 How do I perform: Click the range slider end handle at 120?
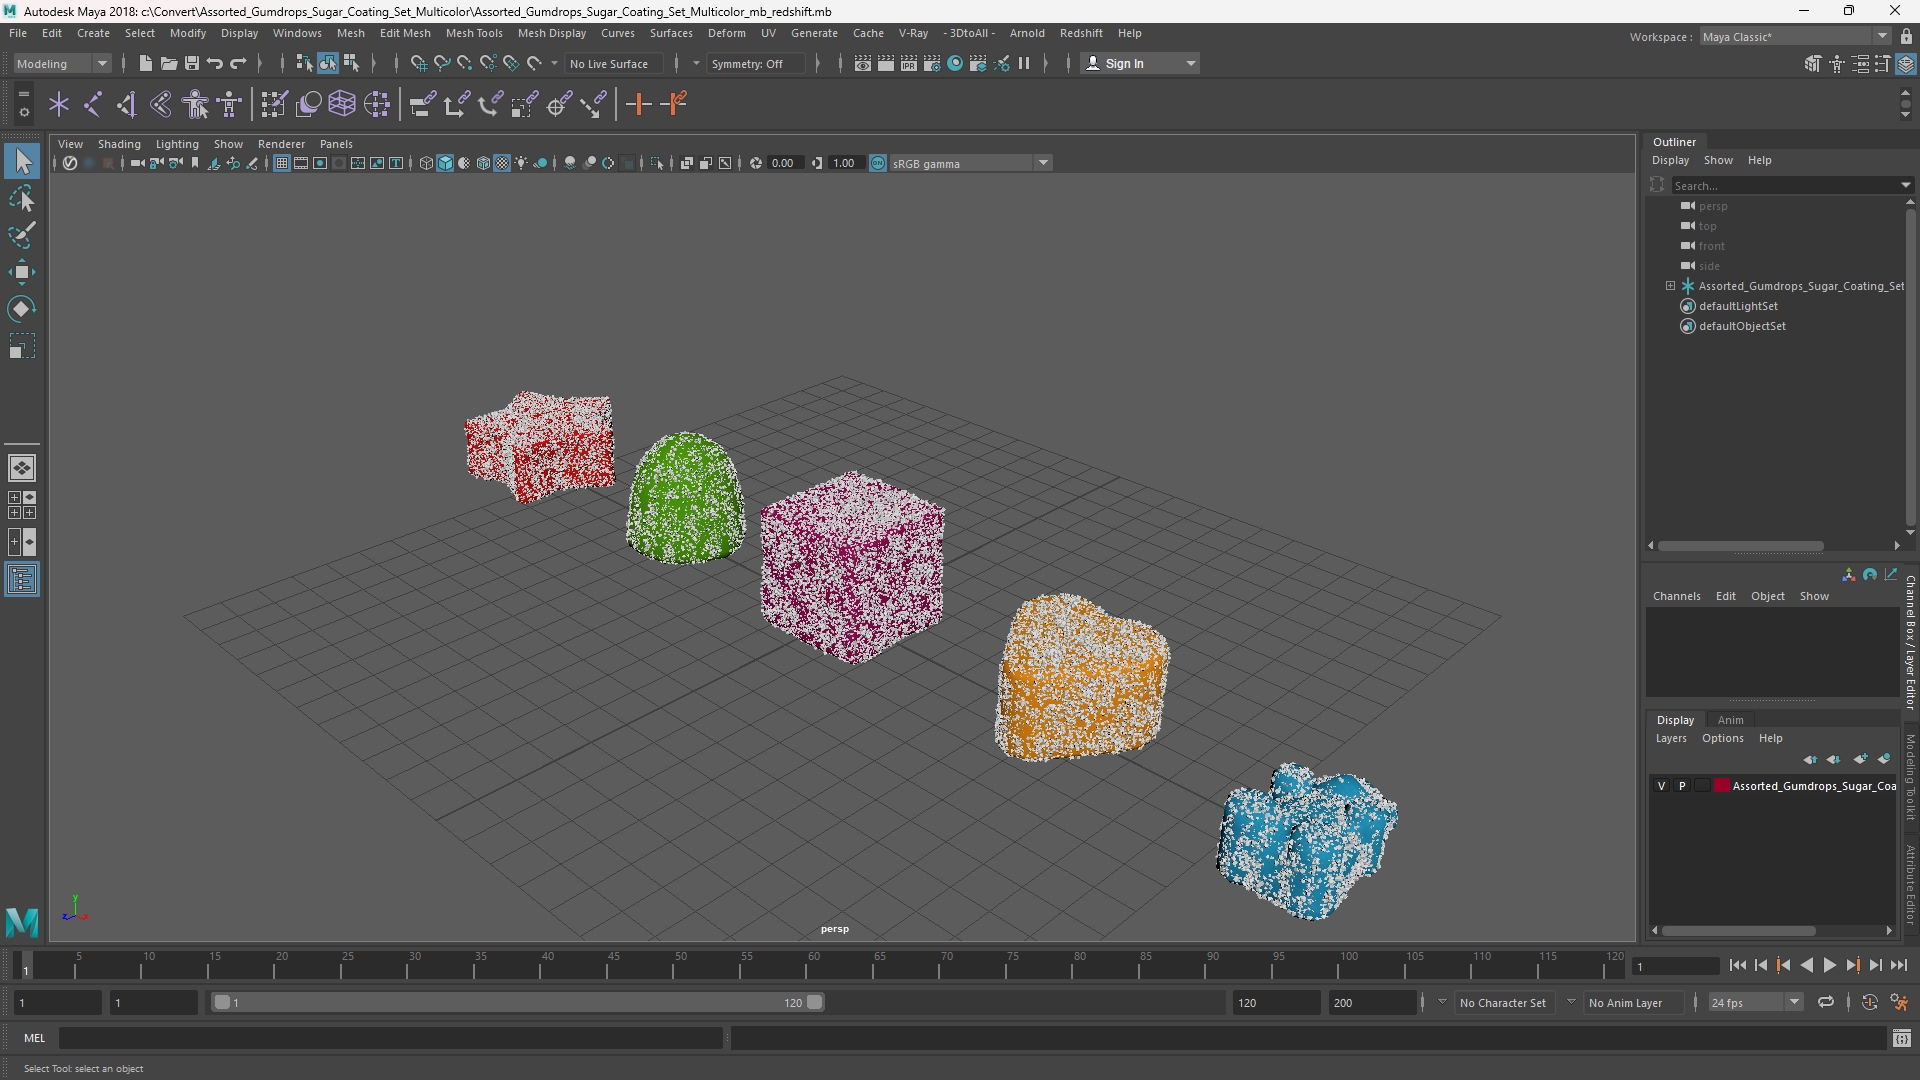tap(815, 1002)
